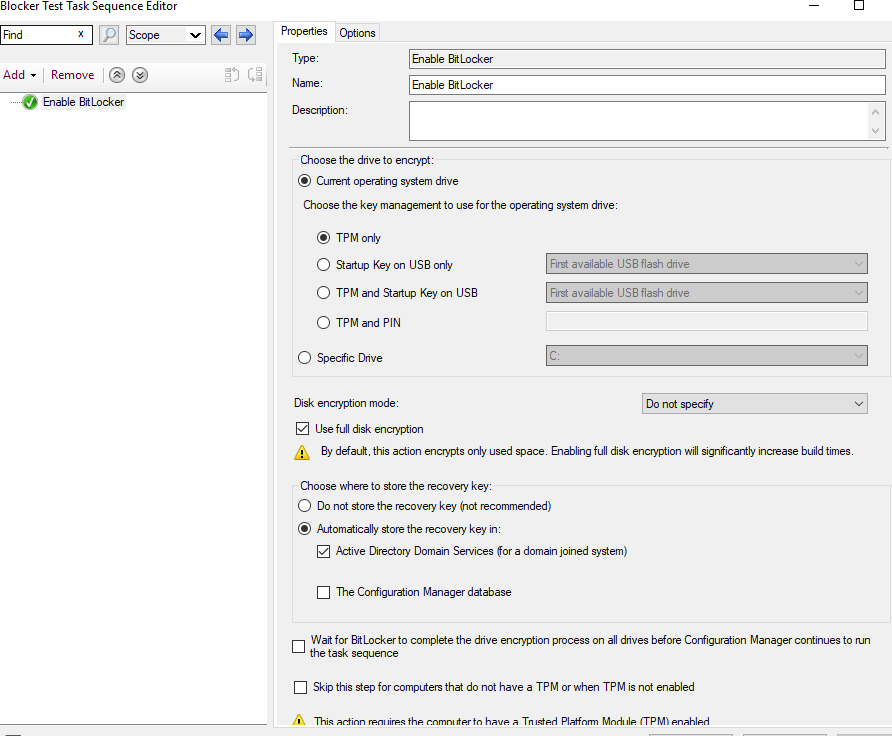Click full disk encryption warning triangle icon

click(x=302, y=452)
